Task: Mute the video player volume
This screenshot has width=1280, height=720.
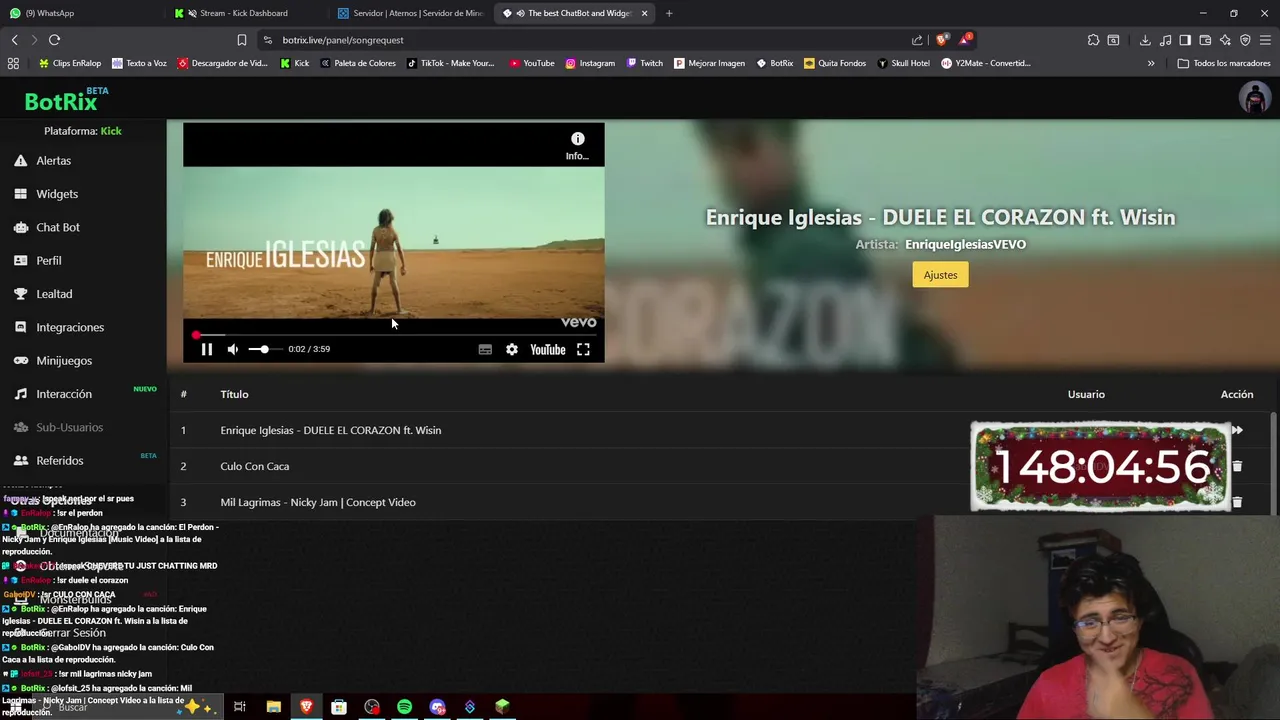Action: click(x=233, y=349)
